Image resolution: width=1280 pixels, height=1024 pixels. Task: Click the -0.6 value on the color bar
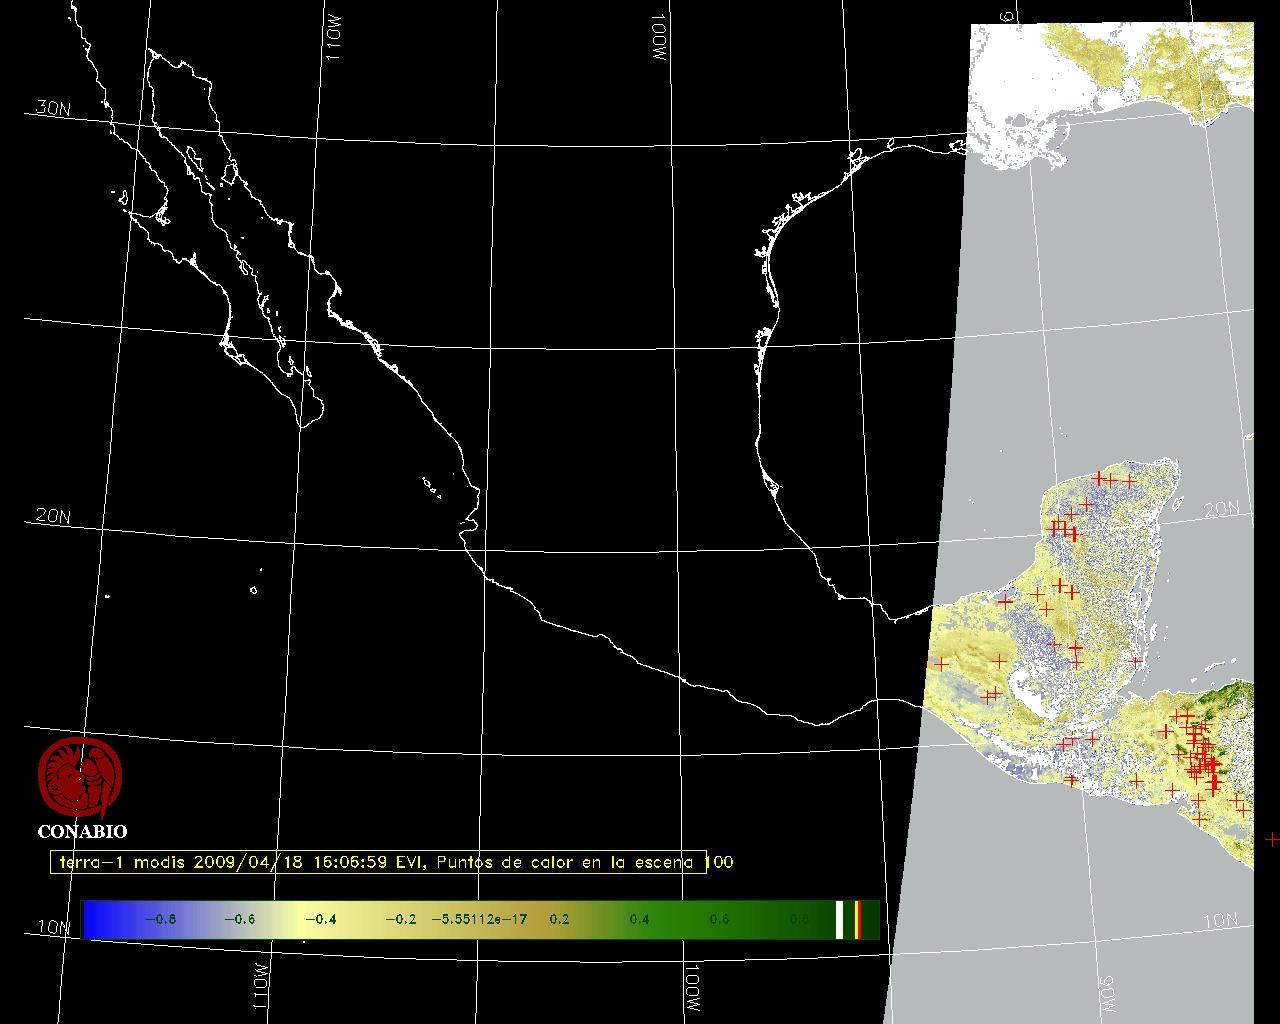coord(239,919)
